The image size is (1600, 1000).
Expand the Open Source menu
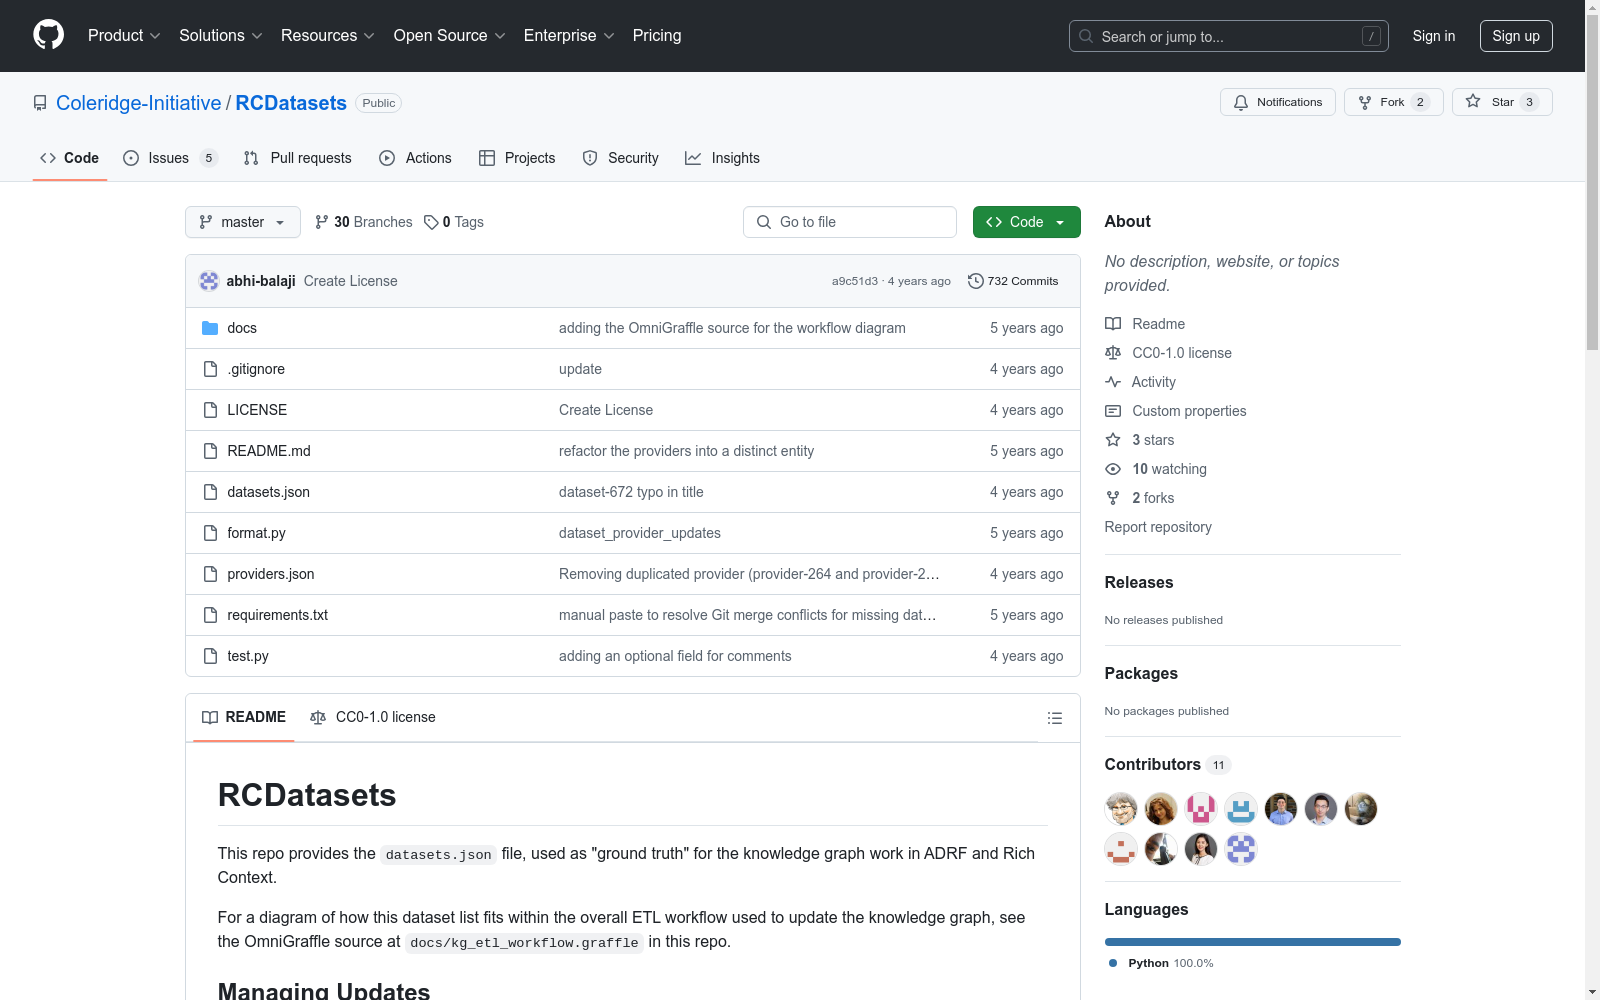[x=449, y=35]
